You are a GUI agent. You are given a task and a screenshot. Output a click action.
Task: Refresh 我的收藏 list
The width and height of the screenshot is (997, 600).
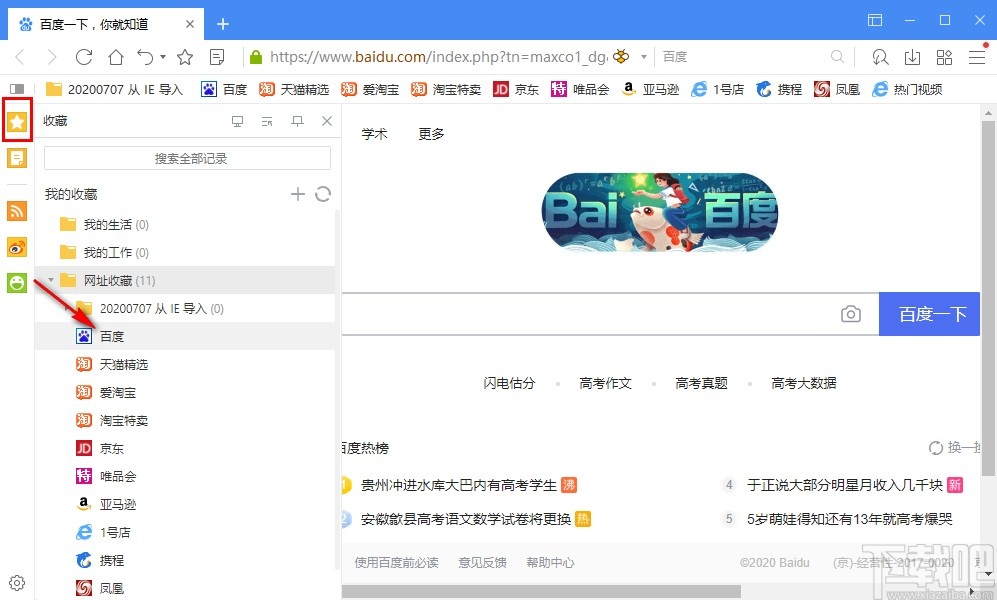pos(323,194)
